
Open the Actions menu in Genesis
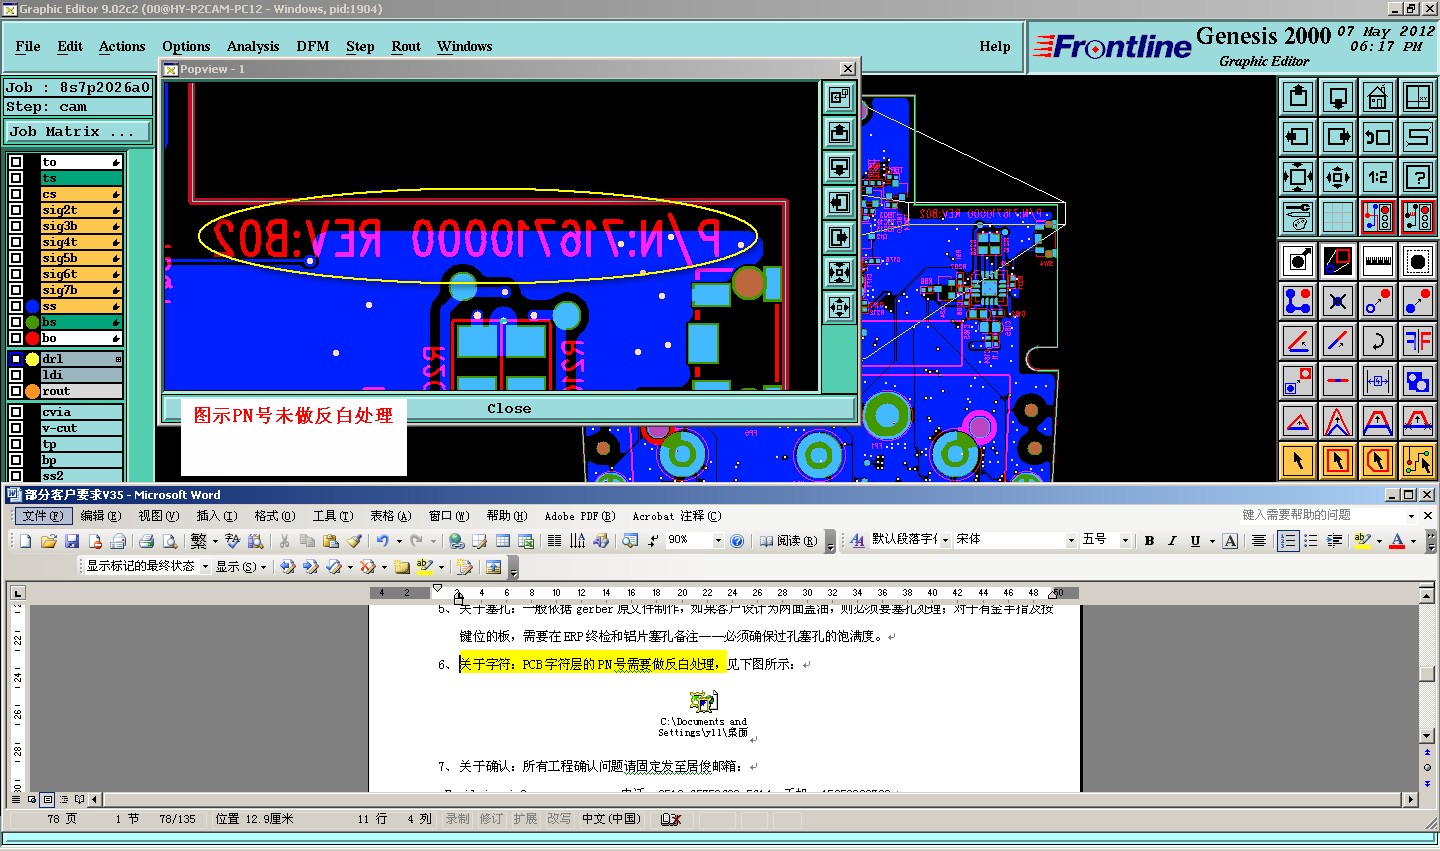(122, 46)
